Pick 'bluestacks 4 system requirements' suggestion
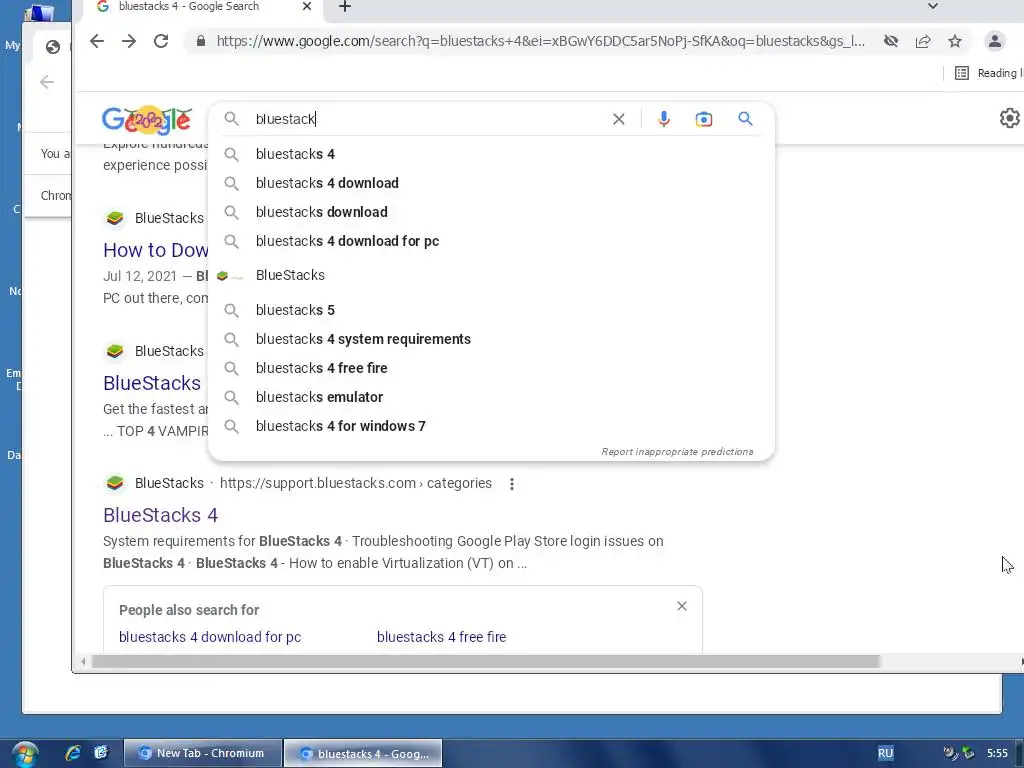This screenshot has height=768, width=1024. [x=491, y=339]
